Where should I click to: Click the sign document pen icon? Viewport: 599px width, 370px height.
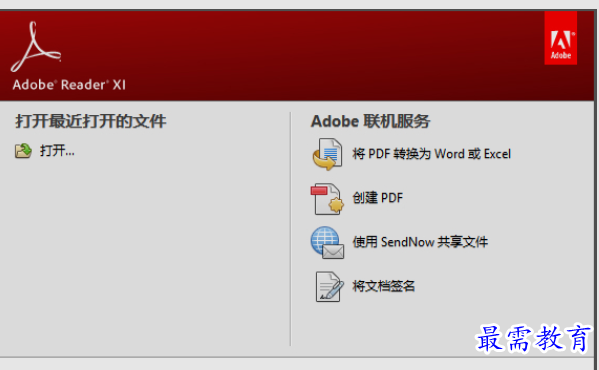(x=329, y=286)
